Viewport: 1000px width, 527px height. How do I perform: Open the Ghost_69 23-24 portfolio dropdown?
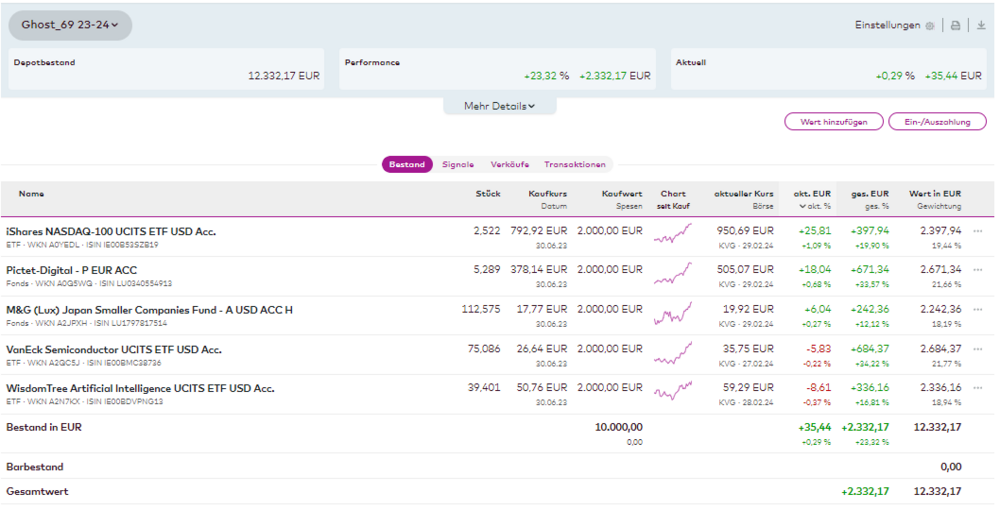[70, 25]
